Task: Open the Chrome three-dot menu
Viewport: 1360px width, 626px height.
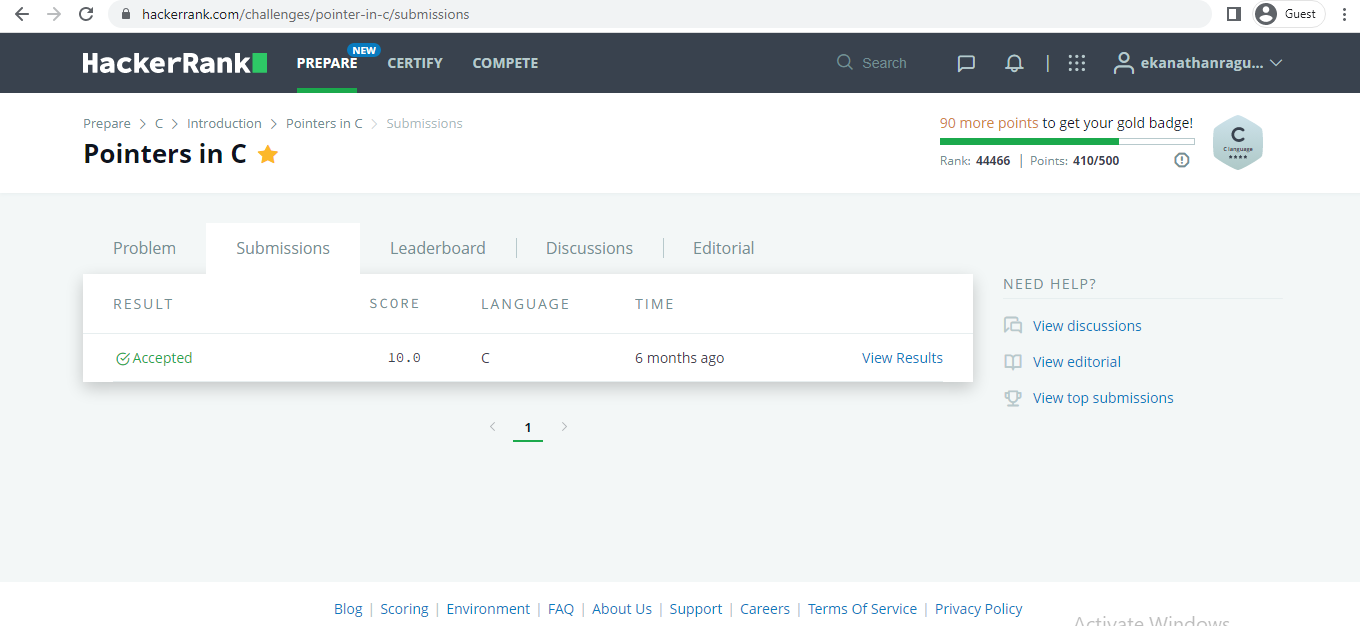Action: (1345, 14)
